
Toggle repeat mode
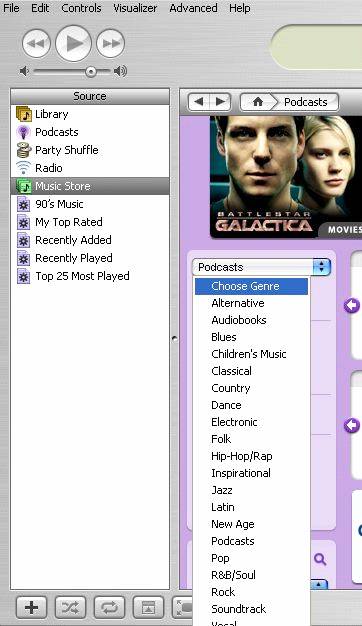coord(109,607)
